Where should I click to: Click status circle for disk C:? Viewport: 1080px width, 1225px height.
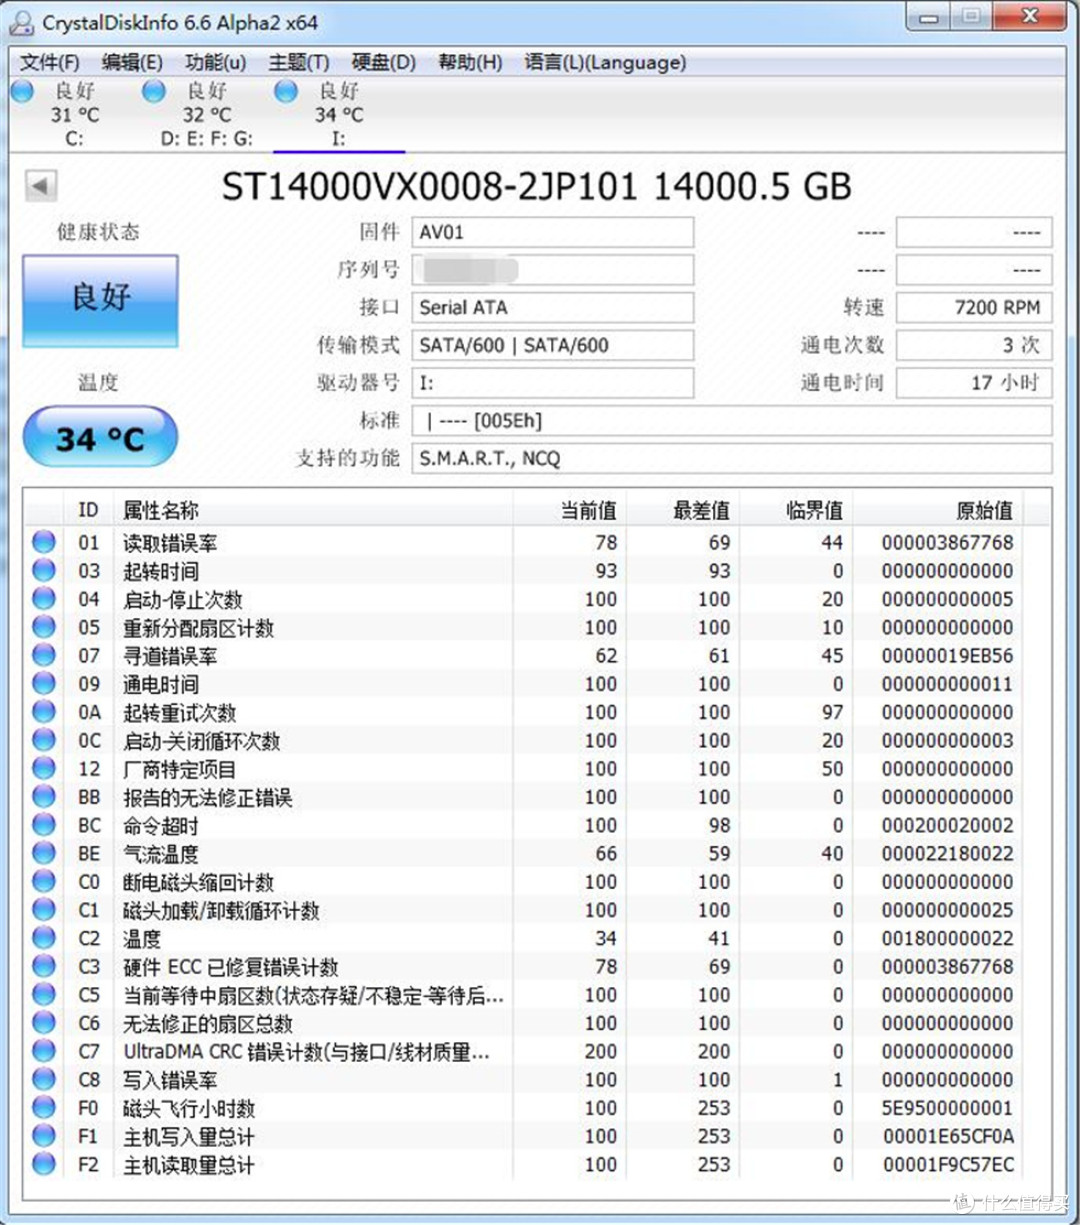(23, 91)
